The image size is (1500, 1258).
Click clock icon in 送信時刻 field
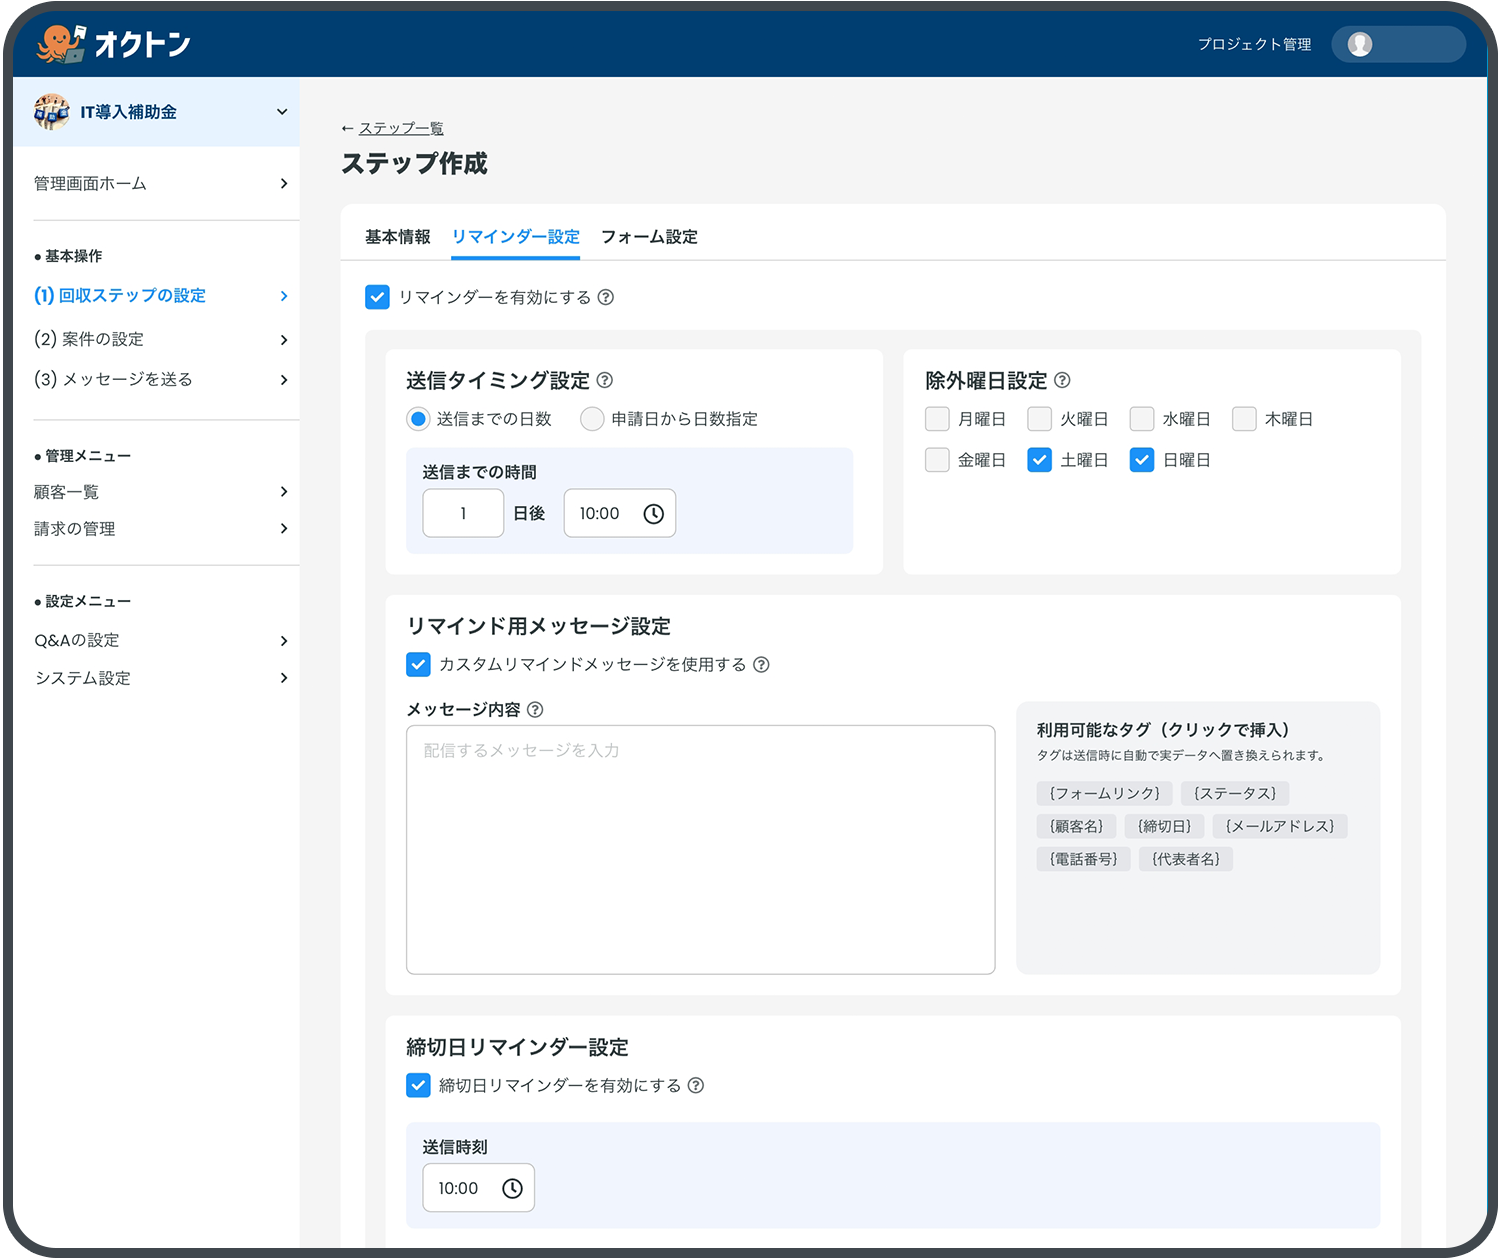point(512,1188)
